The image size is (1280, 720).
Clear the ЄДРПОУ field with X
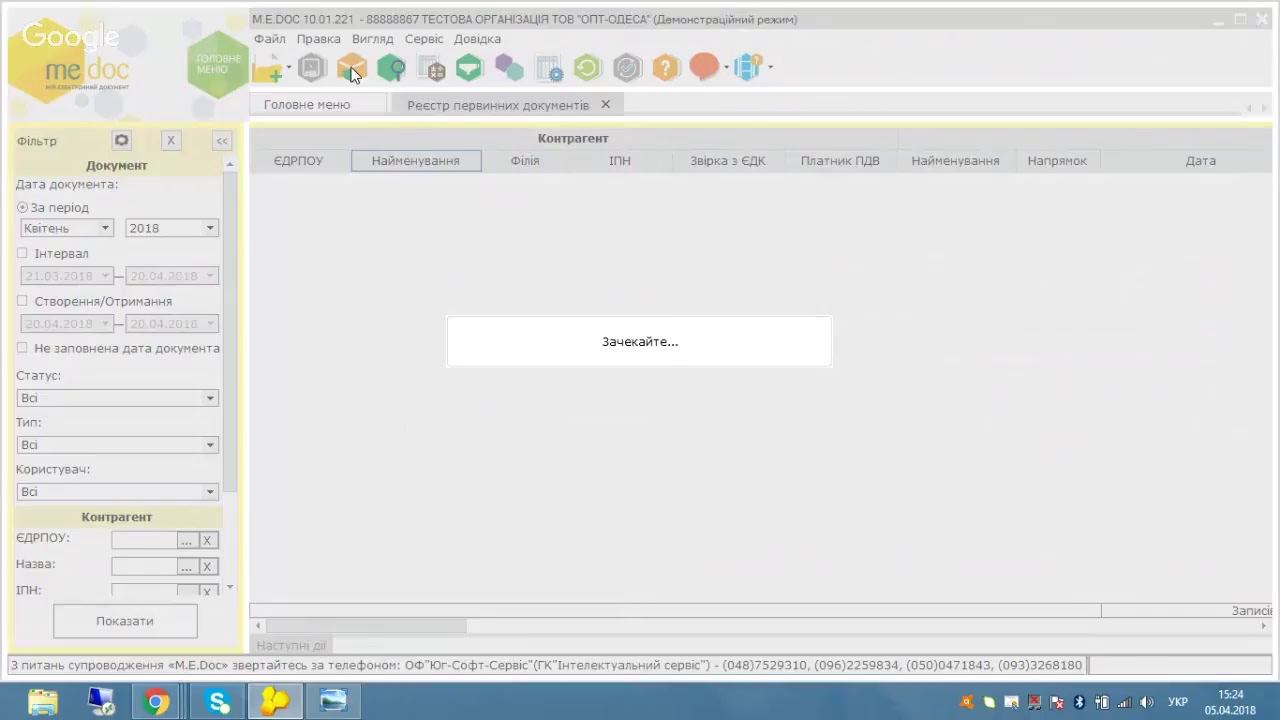[x=207, y=540]
